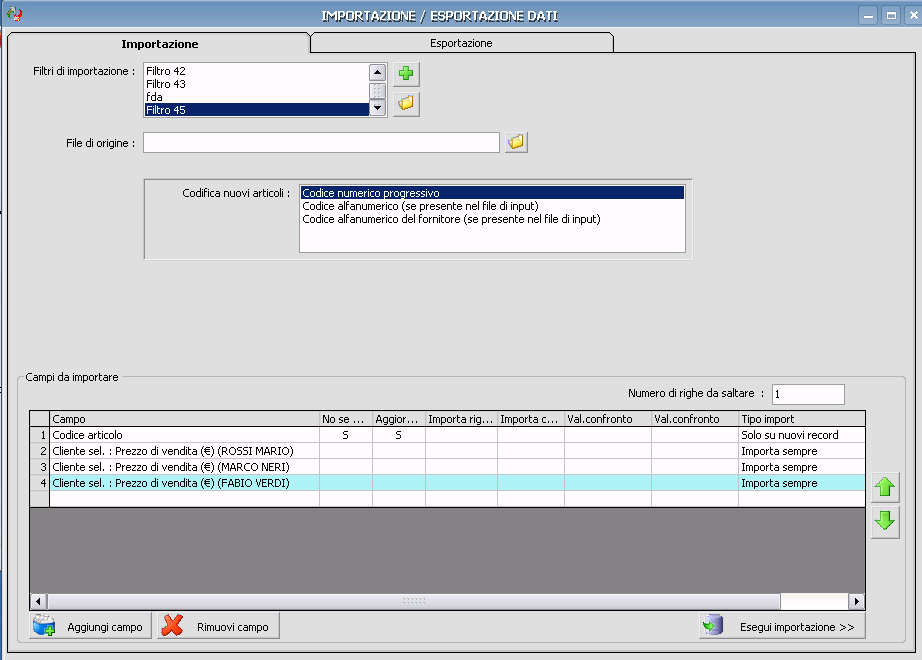Viewport: 922px width, 660px height.
Task: Click the 'No se ...' column header
Action: [x=346, y=419]
